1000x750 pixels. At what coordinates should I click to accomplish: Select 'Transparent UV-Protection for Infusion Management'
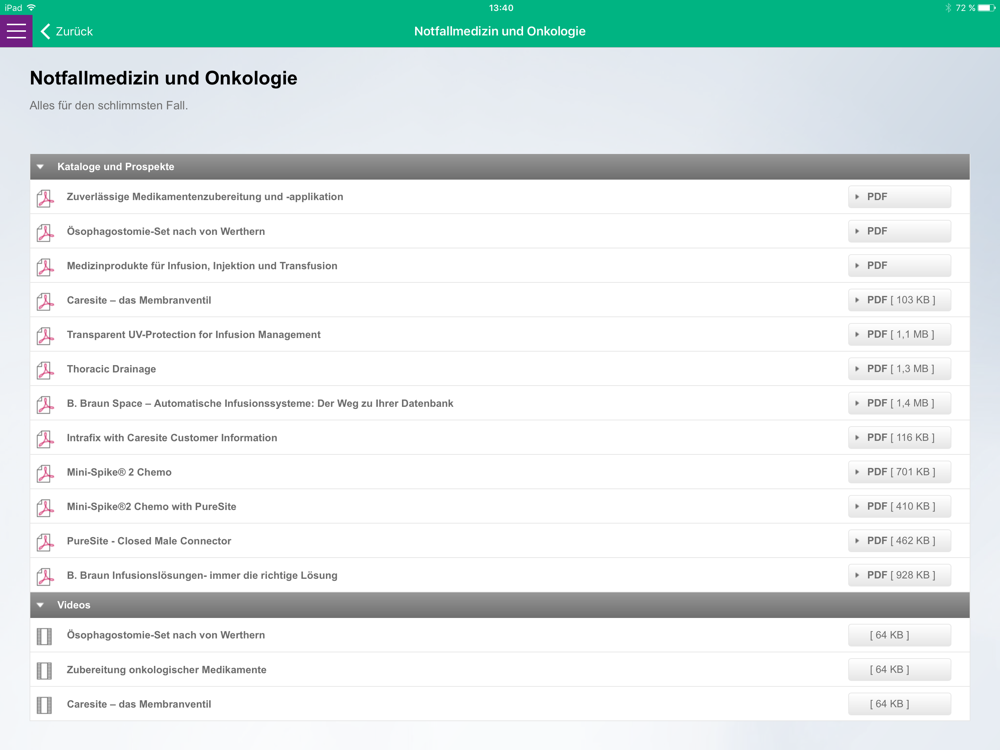click(x=194, y=334)
